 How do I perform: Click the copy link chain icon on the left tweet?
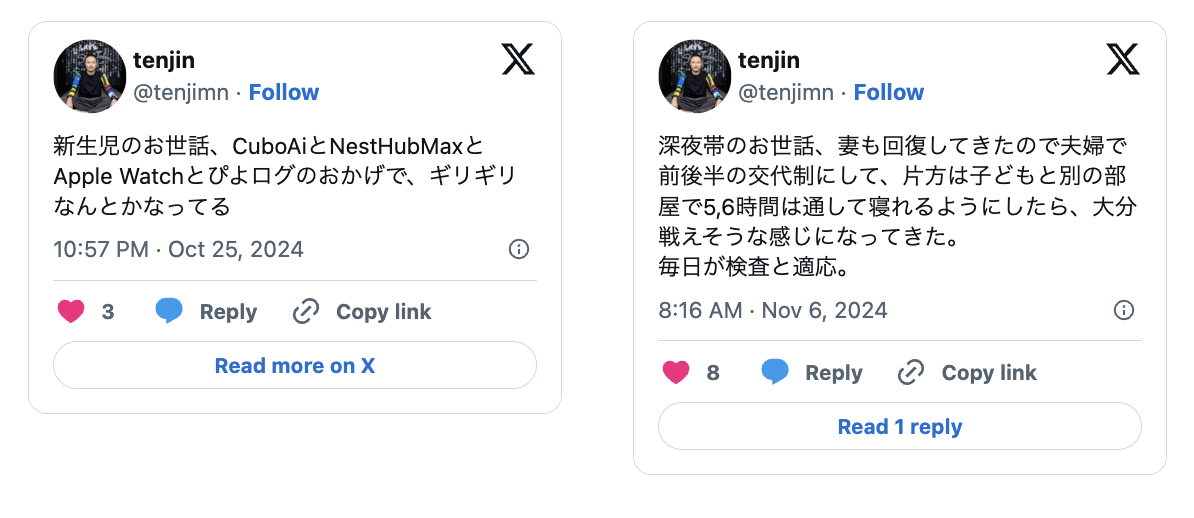[305, 312]
